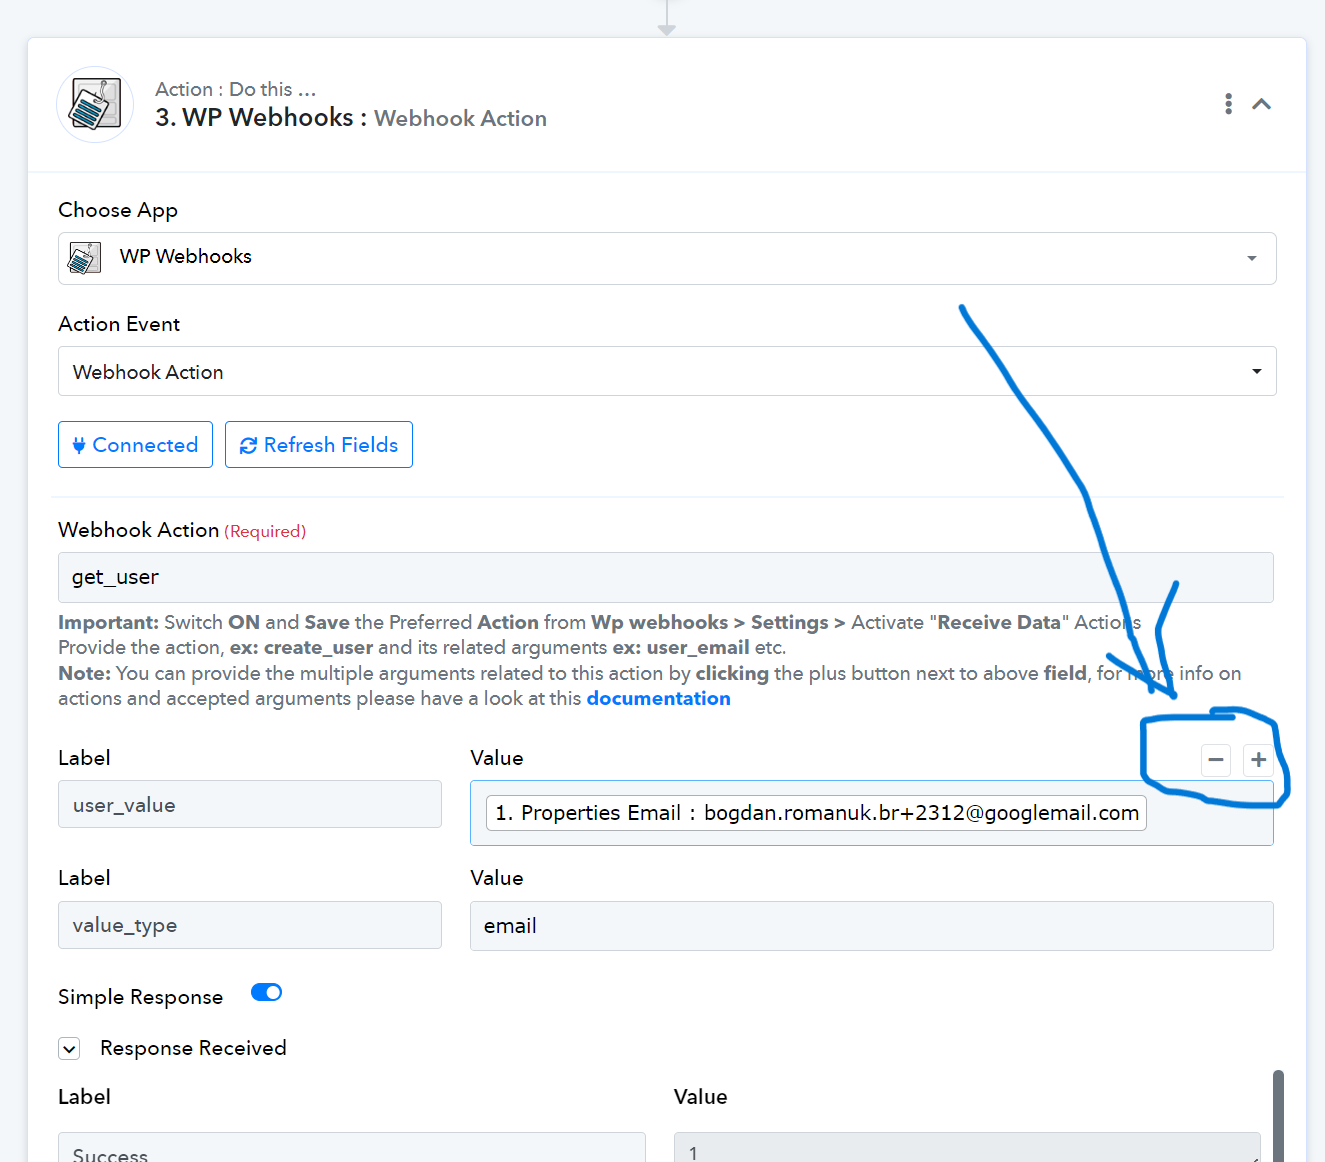Image resolution: width=1325 pixels, height=1162 pixels.
Task: Edit the user_value label field
Action: [250, 804]
